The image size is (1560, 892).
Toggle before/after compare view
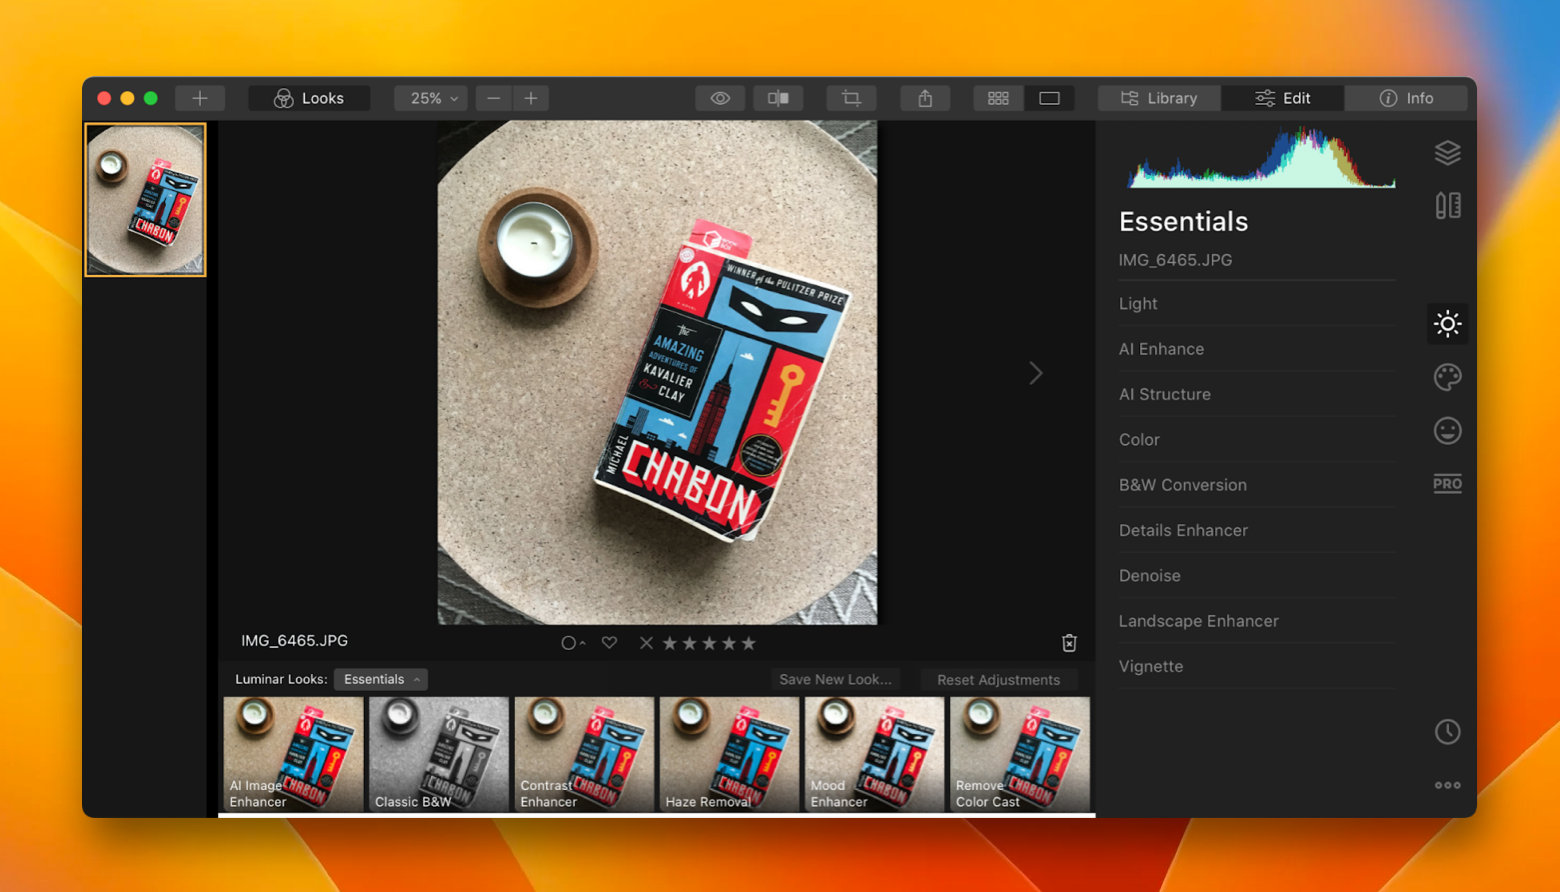pyautogui.click(x=778, y=98)
